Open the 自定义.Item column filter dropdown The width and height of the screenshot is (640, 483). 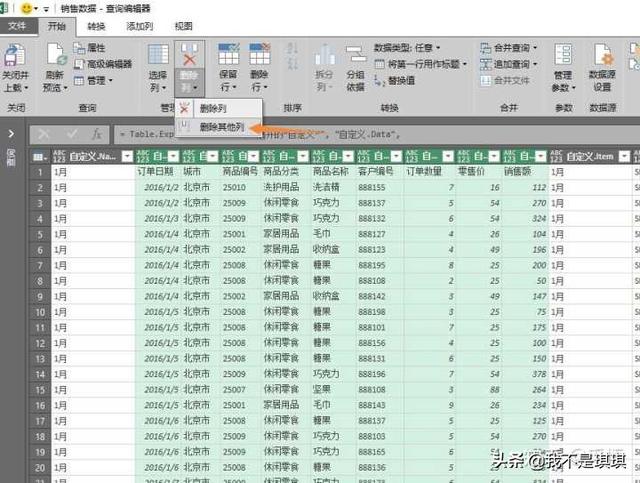click(624, 156)
